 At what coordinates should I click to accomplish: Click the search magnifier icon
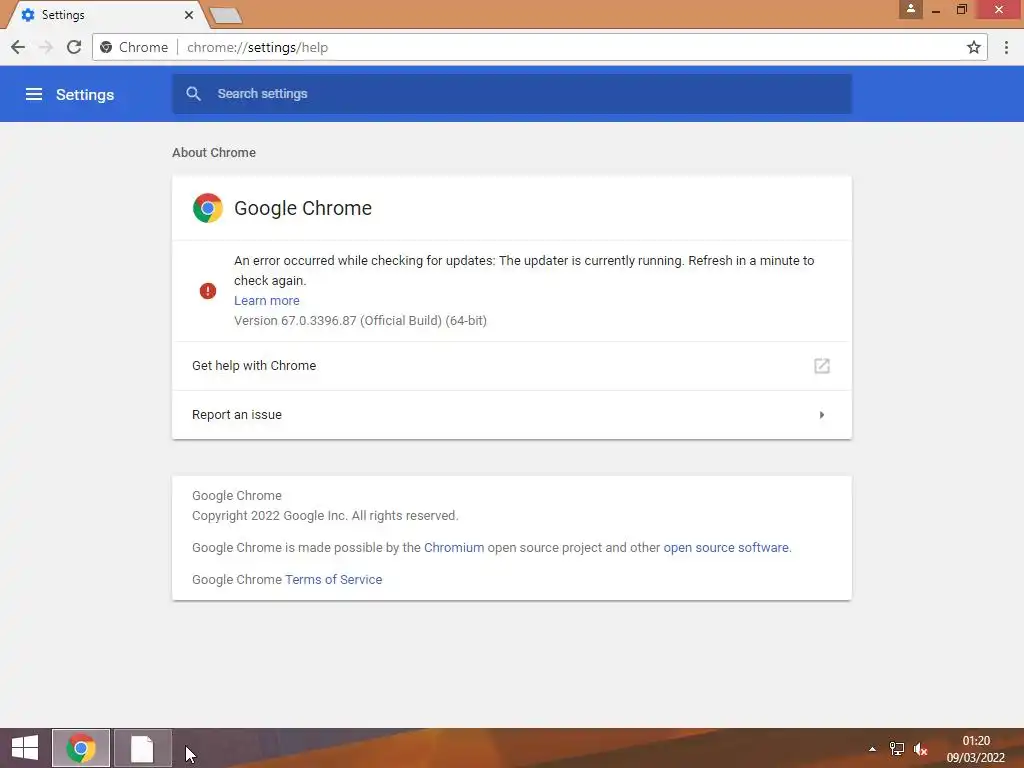193,94
